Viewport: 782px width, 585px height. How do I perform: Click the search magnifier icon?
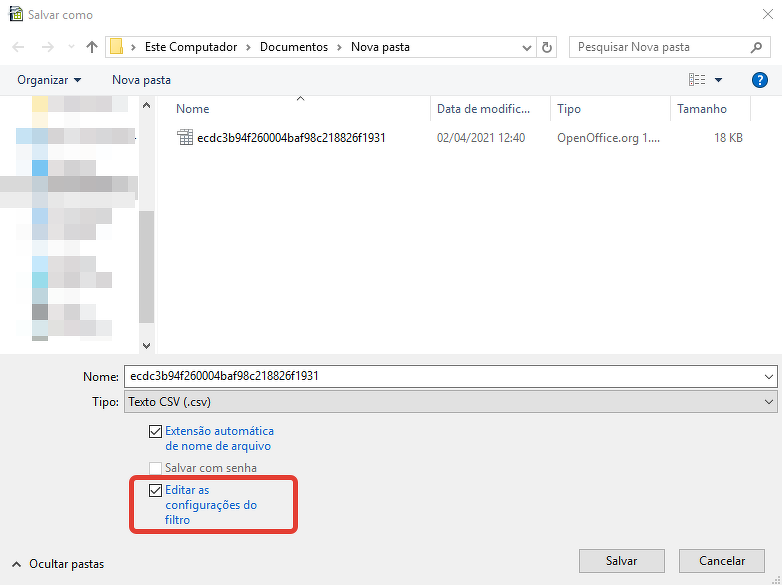click(757, 47)
